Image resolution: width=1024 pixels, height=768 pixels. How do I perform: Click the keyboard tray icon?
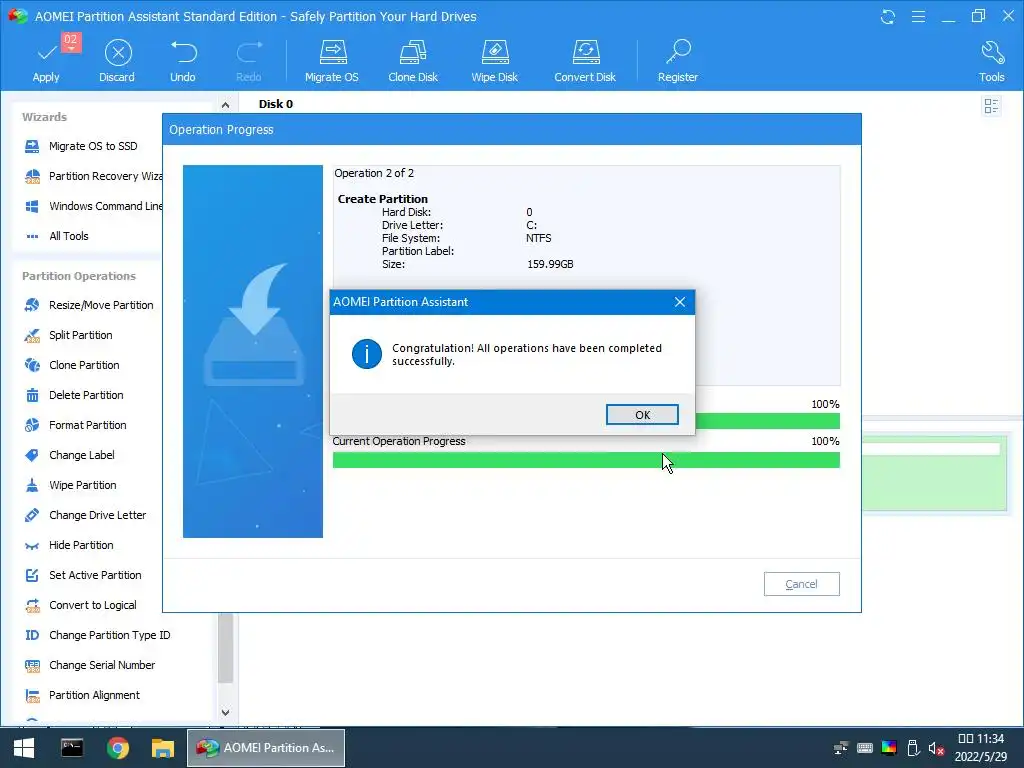[865, 748]
